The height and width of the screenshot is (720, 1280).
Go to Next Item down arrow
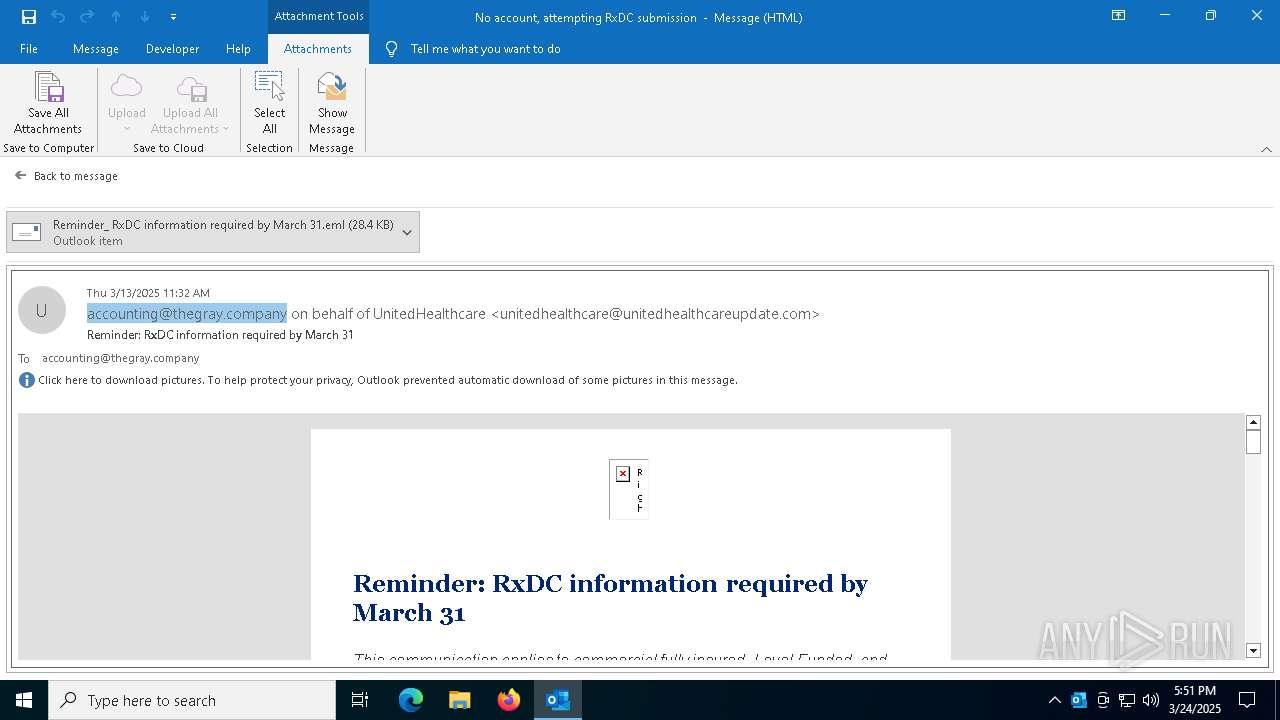click(x=145, y=16)
